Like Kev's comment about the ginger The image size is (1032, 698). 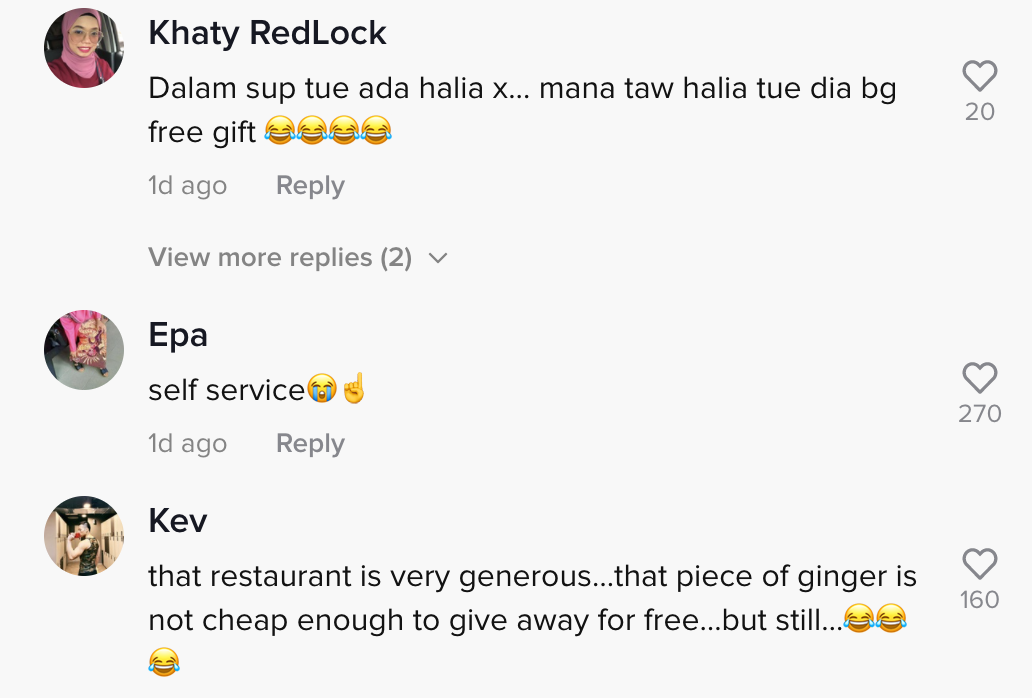(x=979, y=564)
